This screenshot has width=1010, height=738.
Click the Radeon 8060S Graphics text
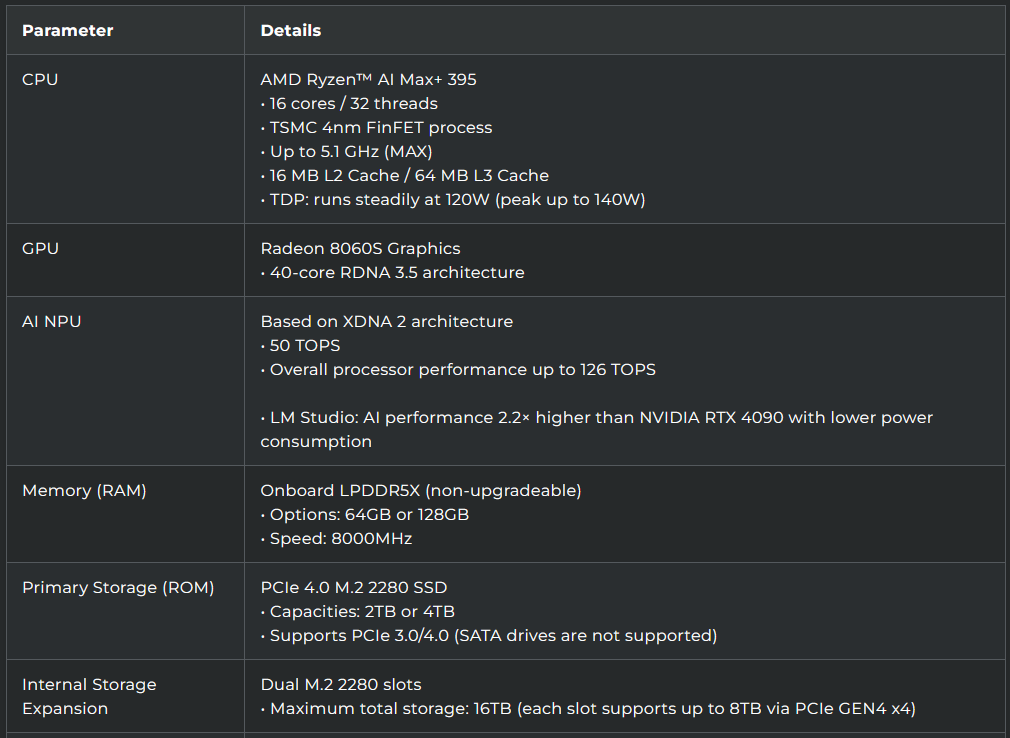[360, 248]
